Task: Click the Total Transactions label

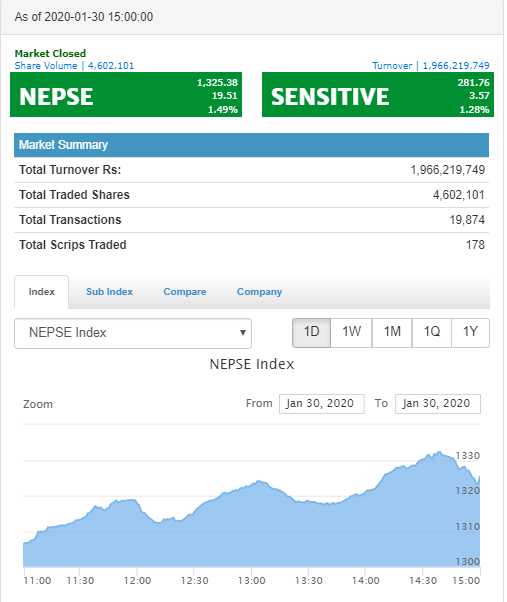Action: [70, 220]
